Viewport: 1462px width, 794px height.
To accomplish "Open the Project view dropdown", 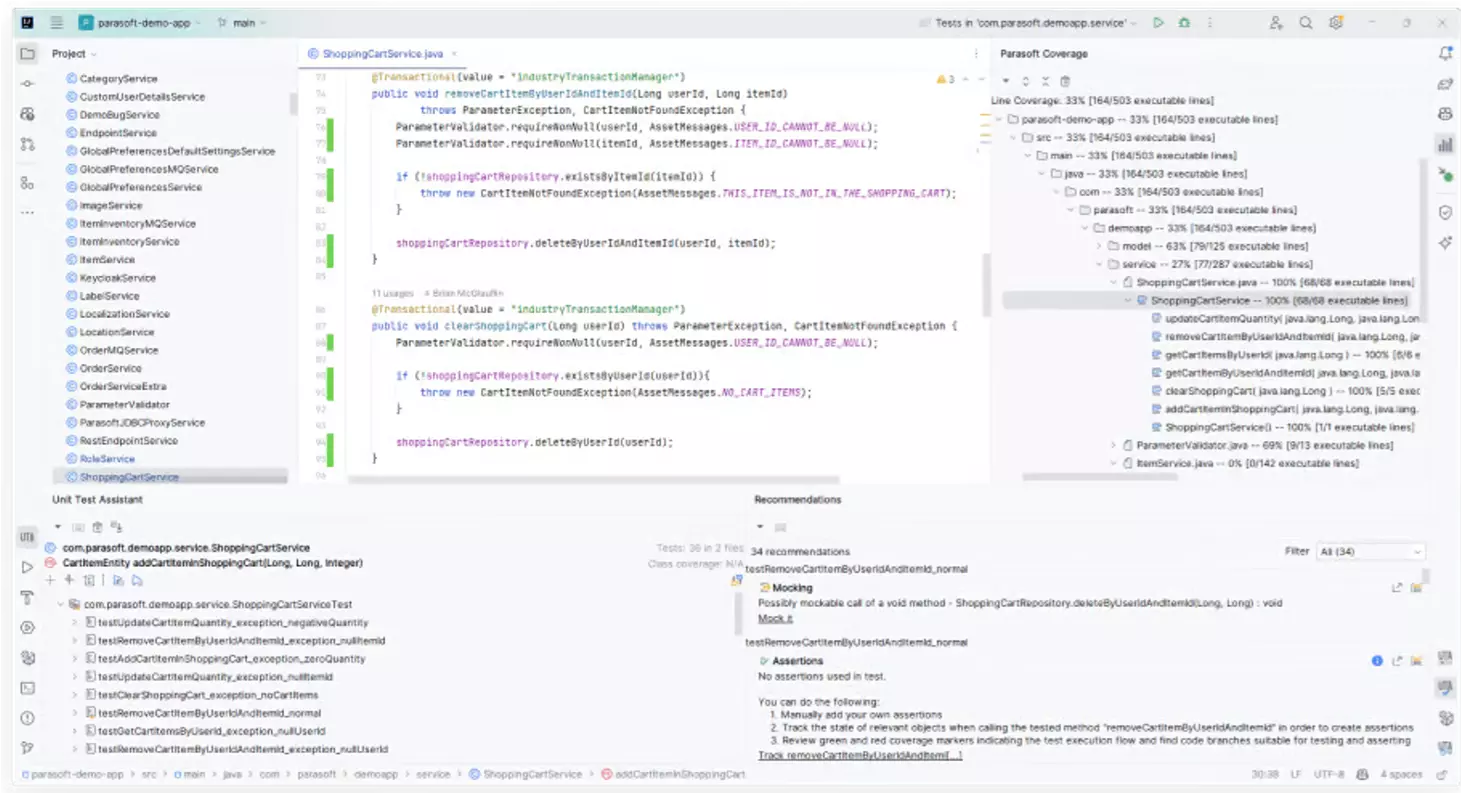I will point(75,54).
